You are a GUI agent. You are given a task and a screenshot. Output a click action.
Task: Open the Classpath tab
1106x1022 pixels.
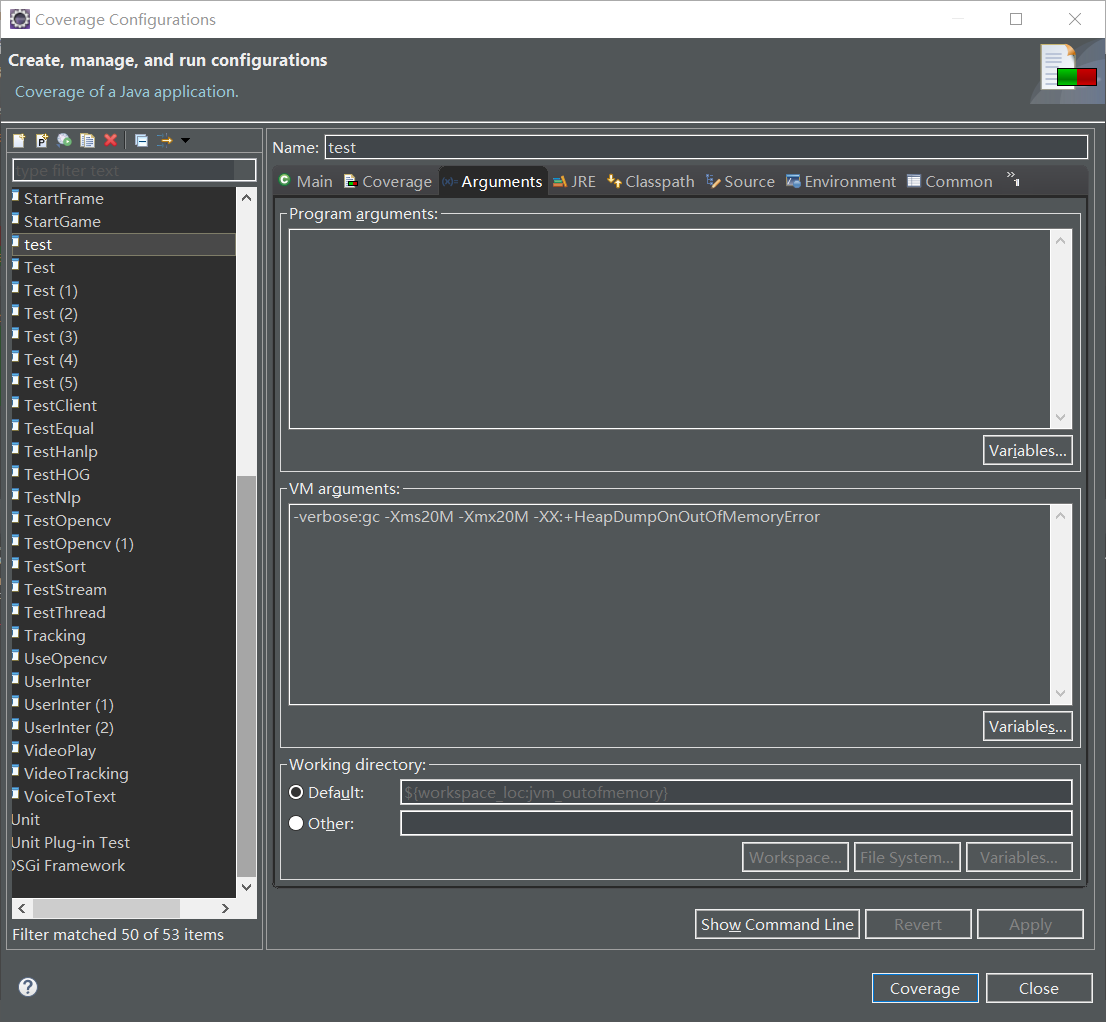tap(650, 181)
